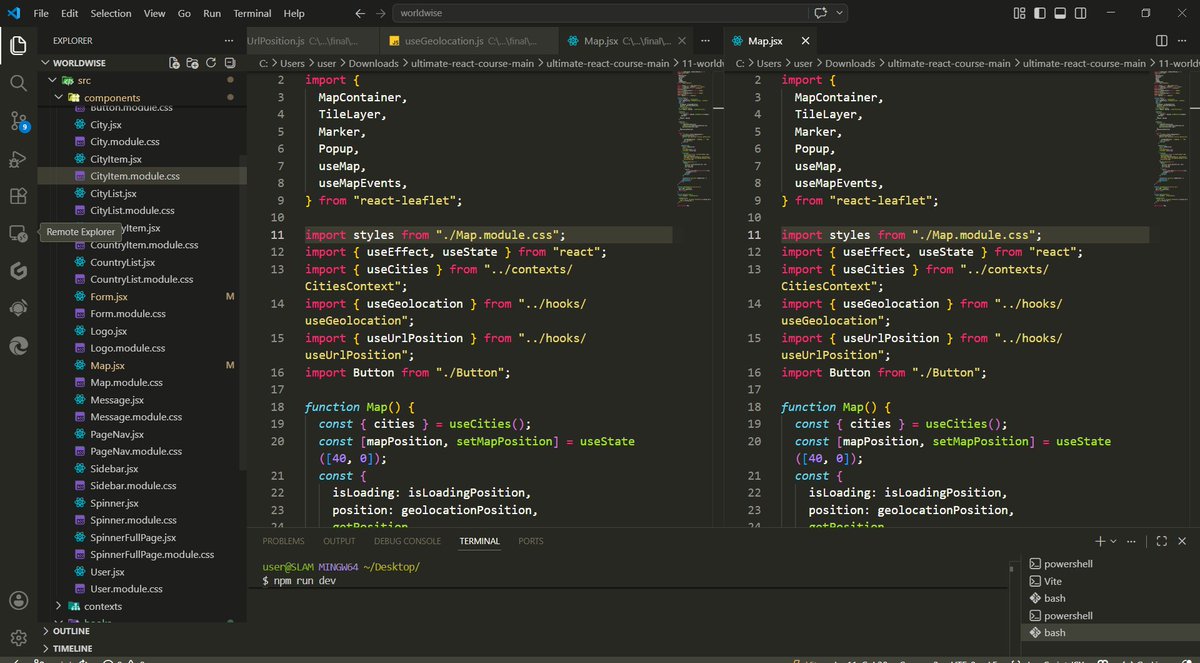
Task: Close the Map.jsx tab in left editor
Action: (683, 41)
